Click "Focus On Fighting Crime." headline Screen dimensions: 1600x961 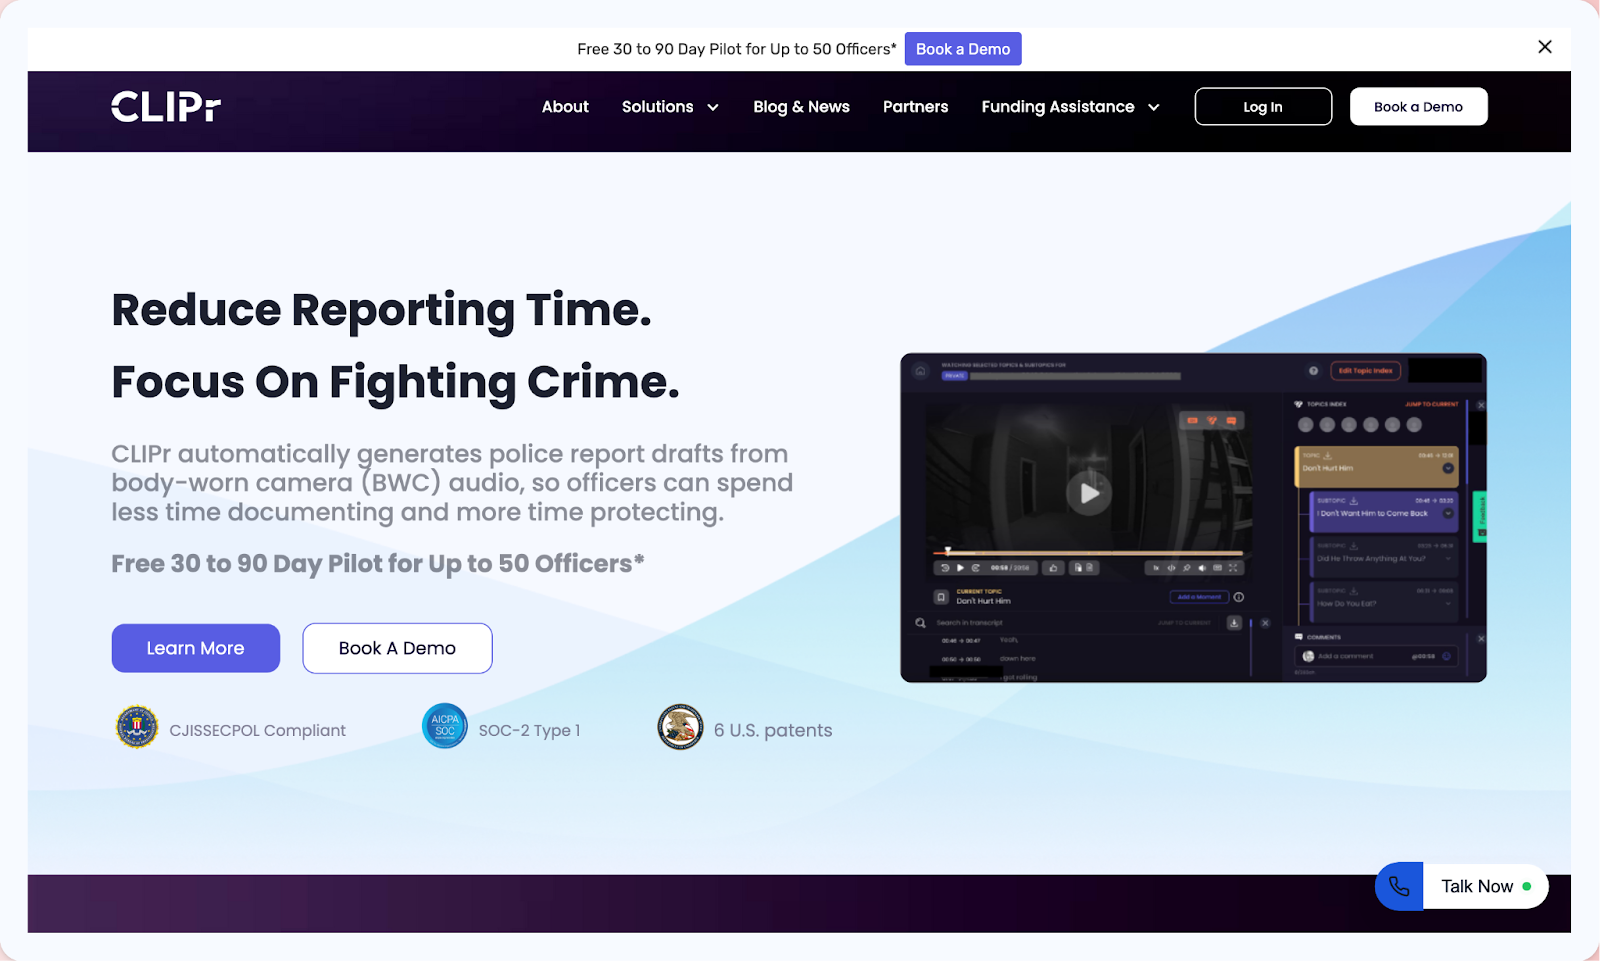(395, 382)
